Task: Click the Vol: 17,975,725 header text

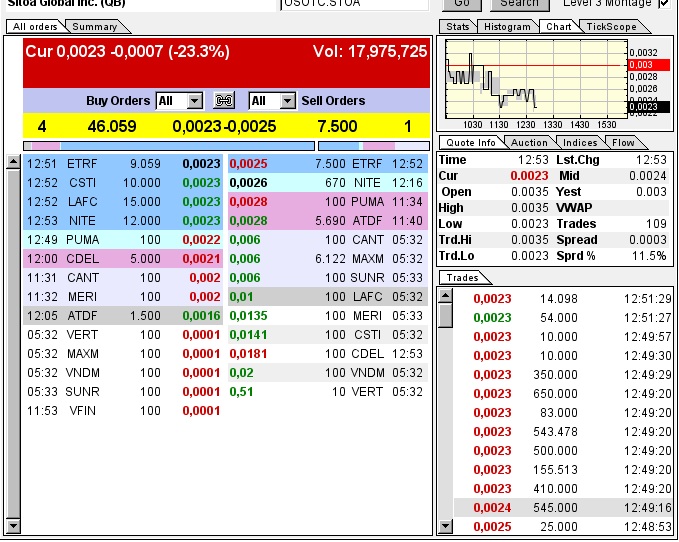Action: coord(370,52)
